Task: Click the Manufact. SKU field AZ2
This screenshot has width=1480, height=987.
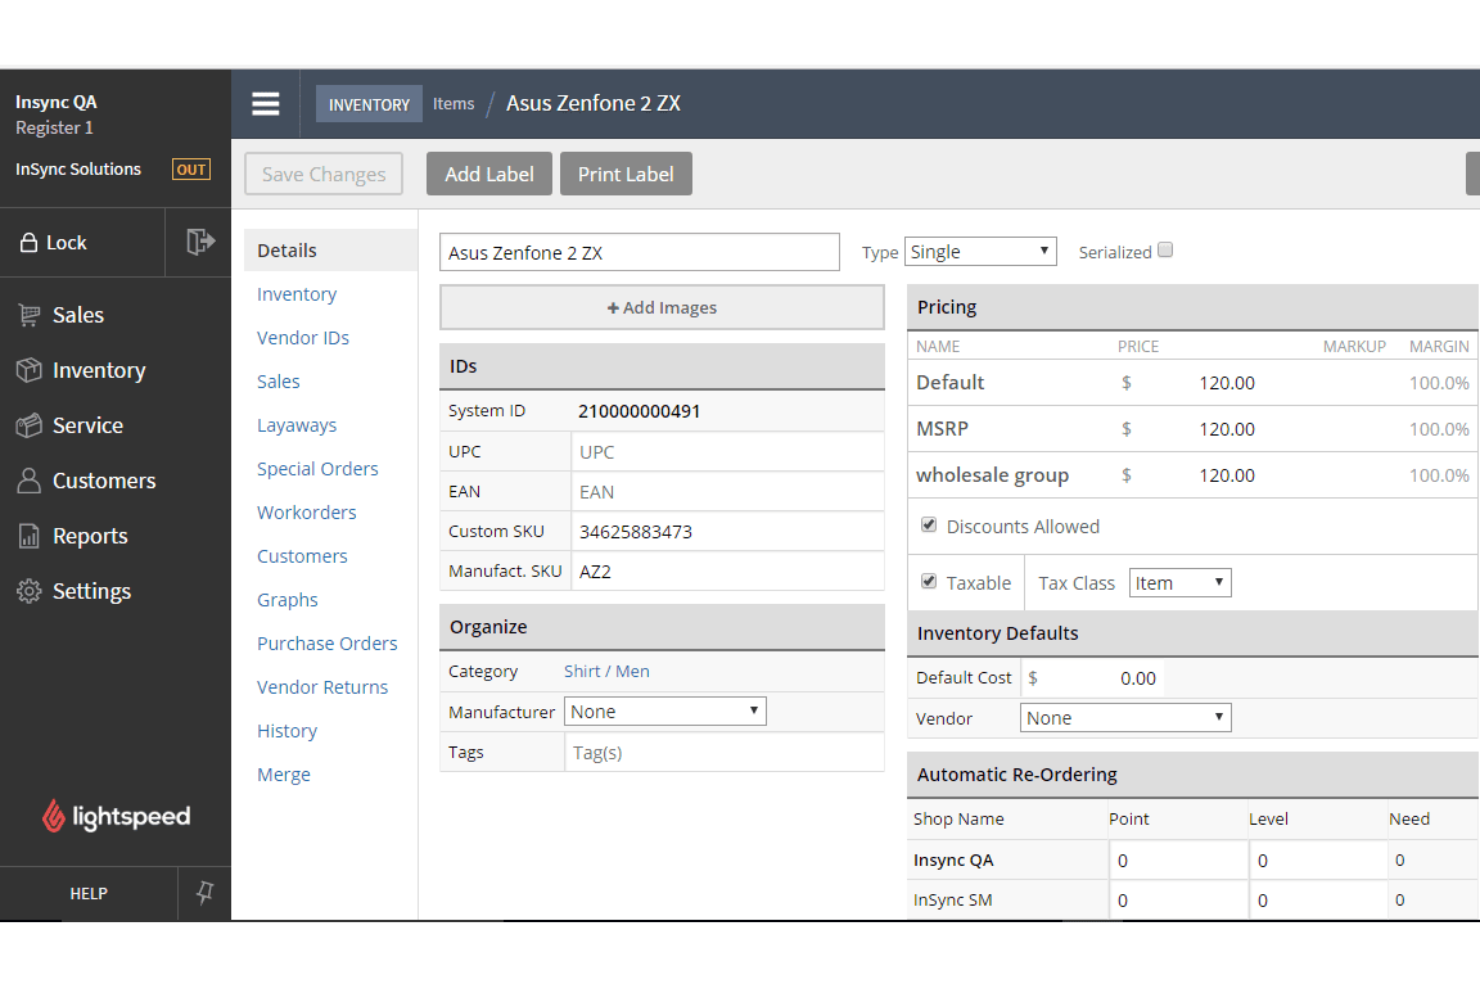Action: [727, 572]
